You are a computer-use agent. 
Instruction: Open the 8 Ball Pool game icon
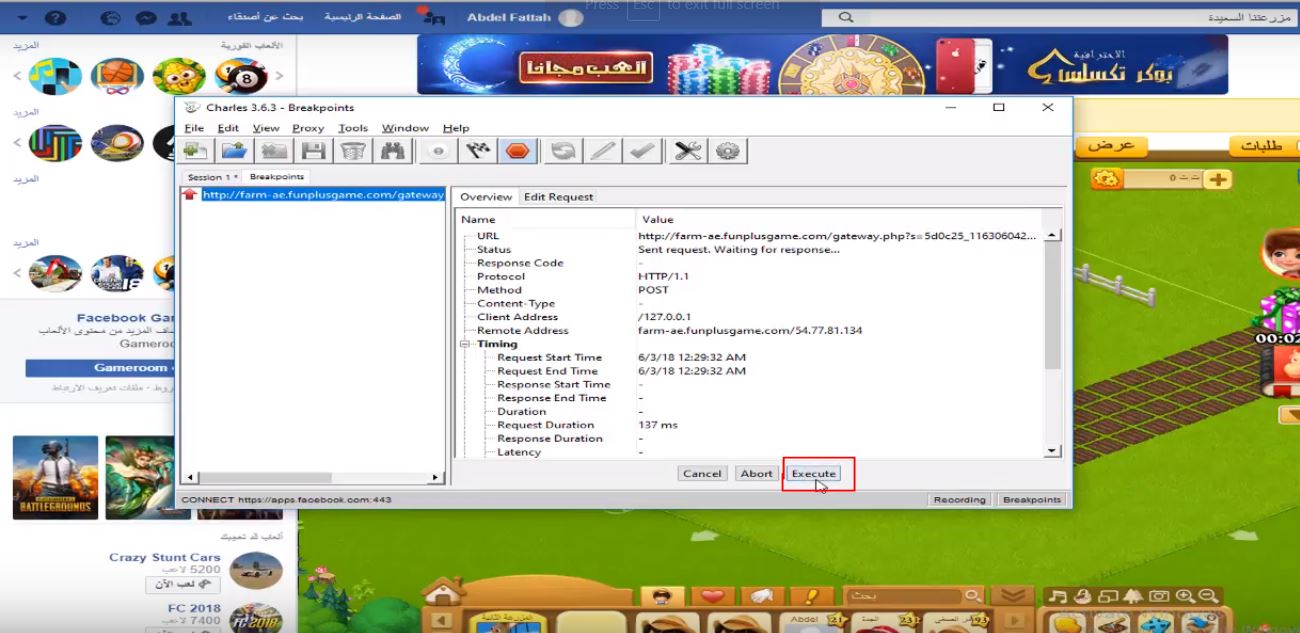pos(241,76)
